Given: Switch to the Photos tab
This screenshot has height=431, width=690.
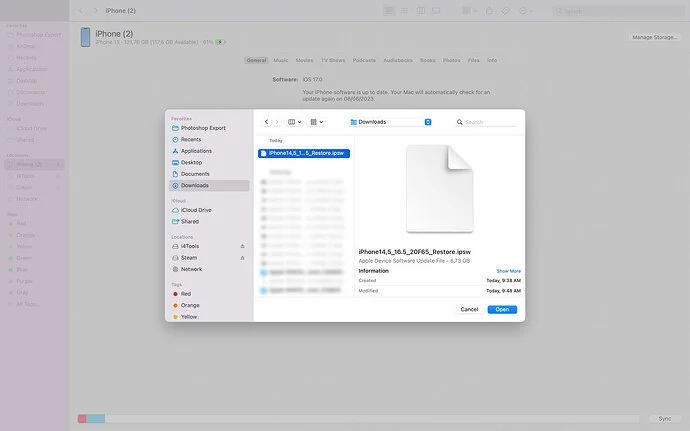Looking at the screenshot, I should [x=451, y=60].
